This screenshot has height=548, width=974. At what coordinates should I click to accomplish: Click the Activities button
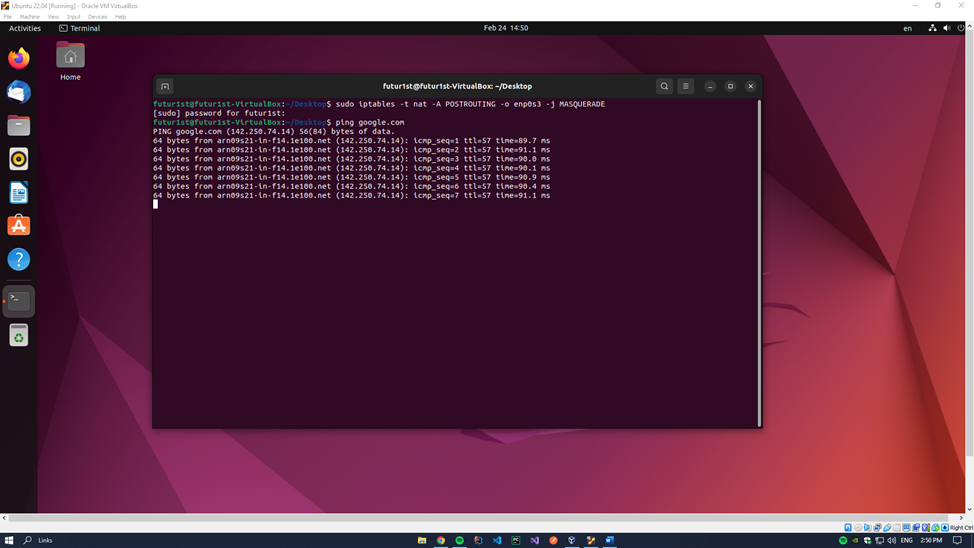pyautogui.click(x=25, y=28)
